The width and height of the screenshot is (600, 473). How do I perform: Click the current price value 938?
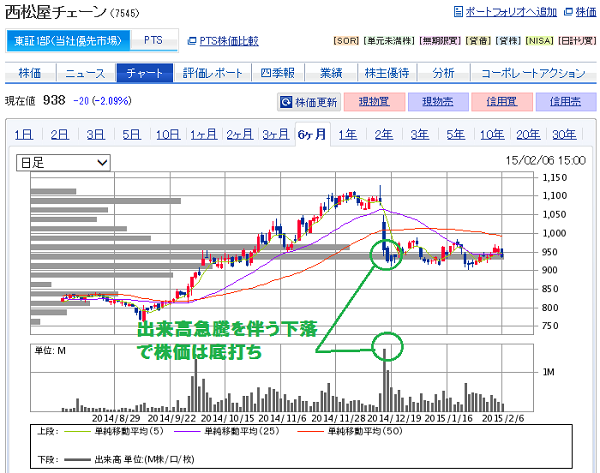pyautogui.click(x=54, y=101)
